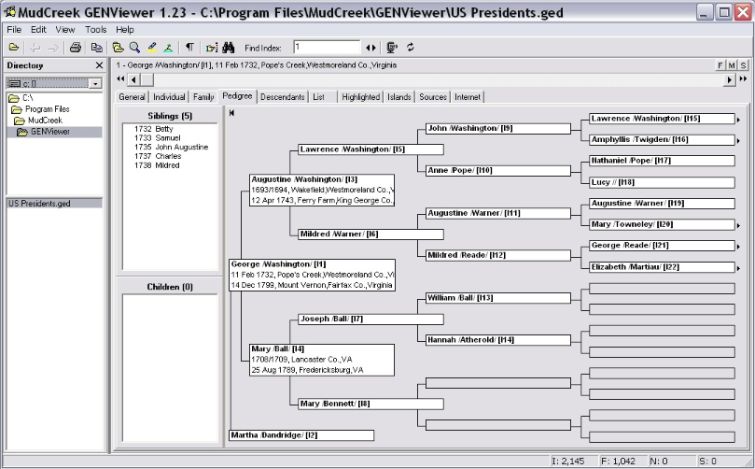
Task: Switch to the Family tab
Action: click(204, 97)
